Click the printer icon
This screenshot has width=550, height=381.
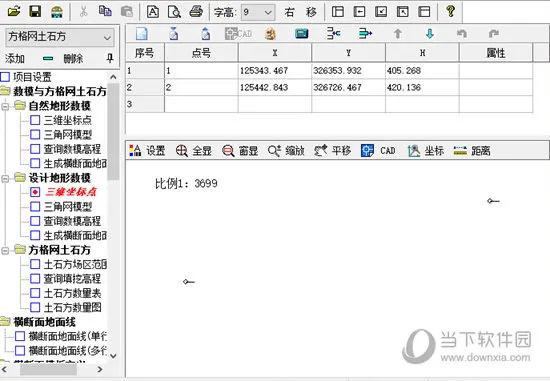(x=196, y=12)
